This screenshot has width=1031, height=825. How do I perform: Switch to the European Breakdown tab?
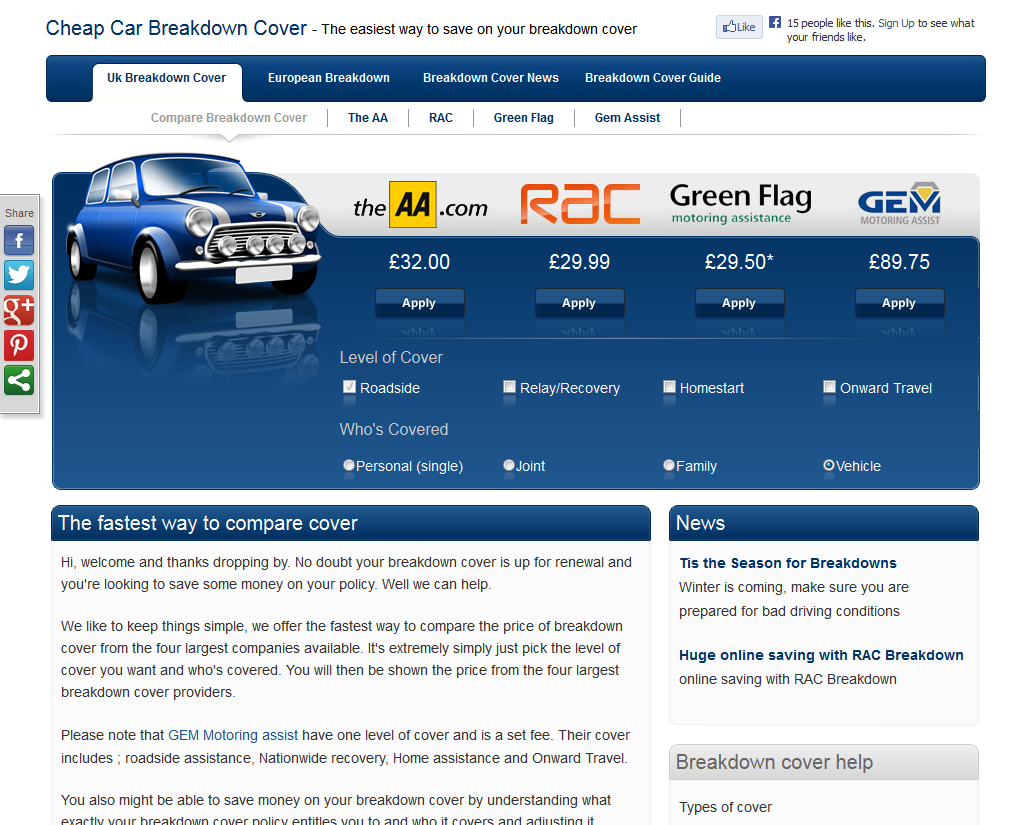(x=328, y=77)
